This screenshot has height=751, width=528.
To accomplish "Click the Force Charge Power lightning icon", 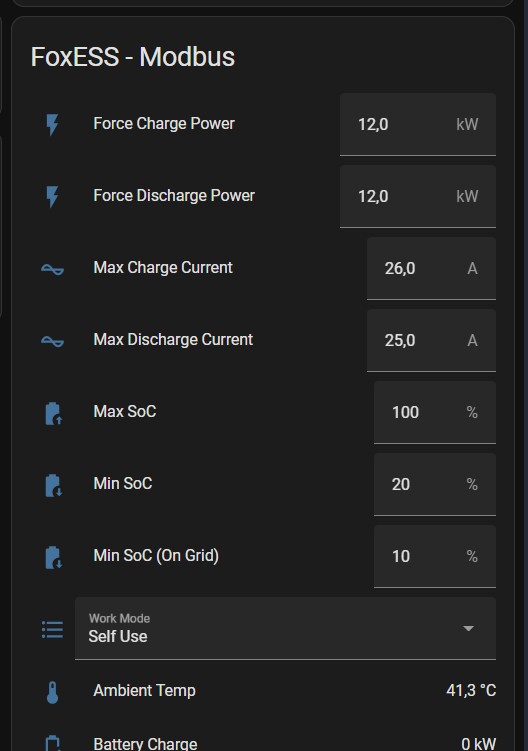I will pyautogui.click(x=52, y=125).
